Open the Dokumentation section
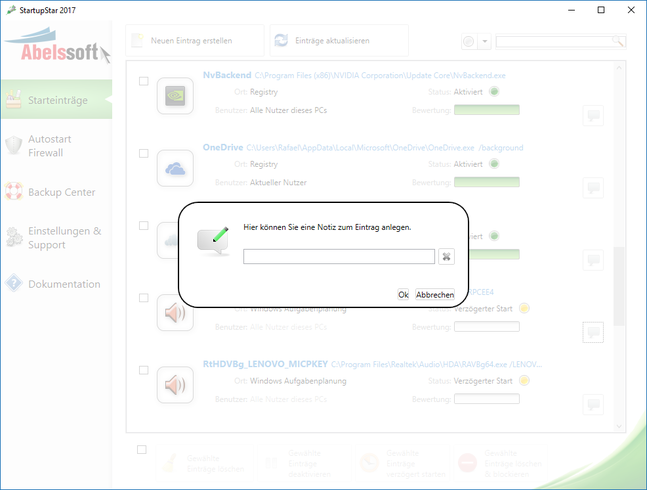647x490 pixels. pos(57,284)
